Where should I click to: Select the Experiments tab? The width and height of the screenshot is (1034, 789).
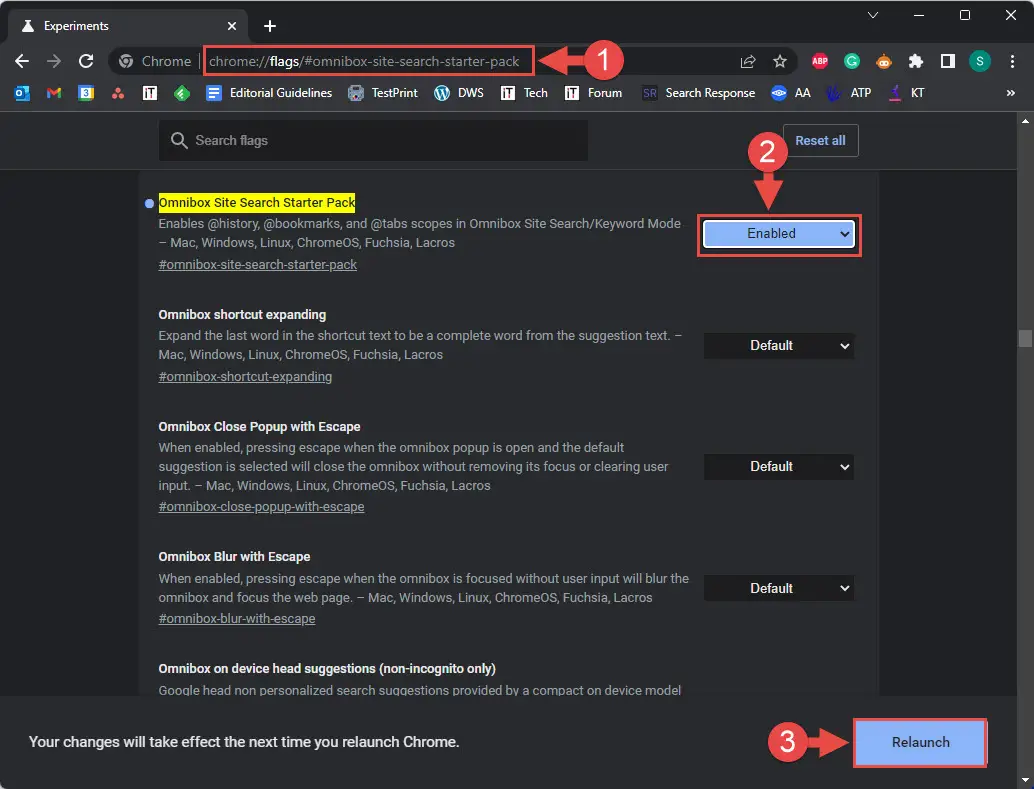pos(127,26)
